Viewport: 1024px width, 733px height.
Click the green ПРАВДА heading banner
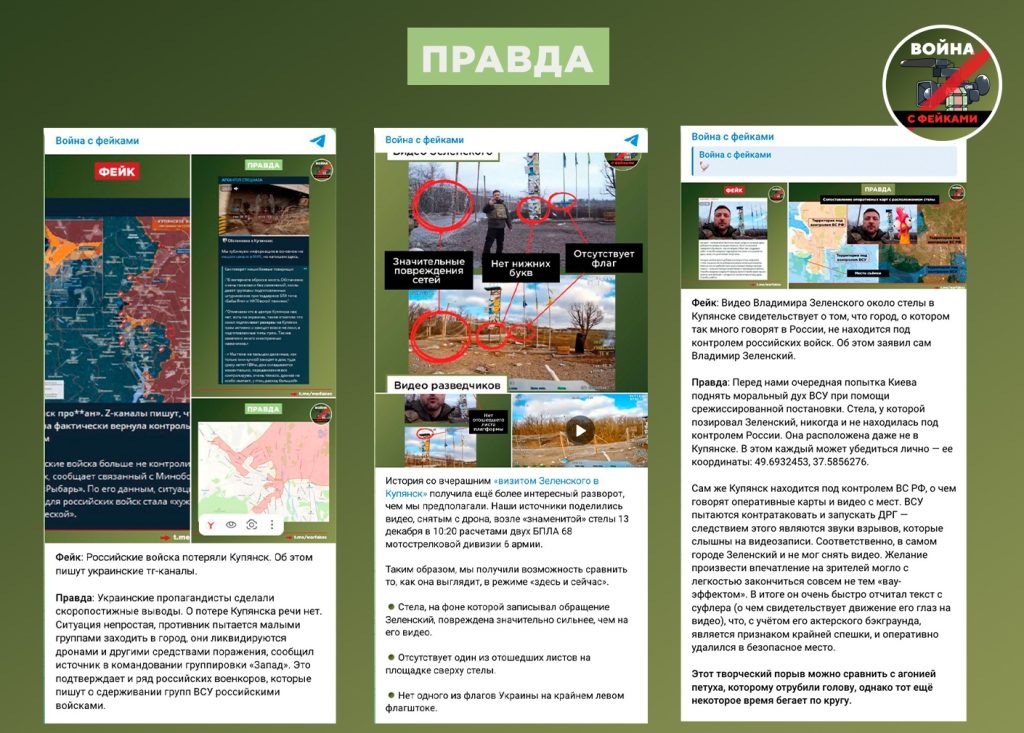[508, 56]
